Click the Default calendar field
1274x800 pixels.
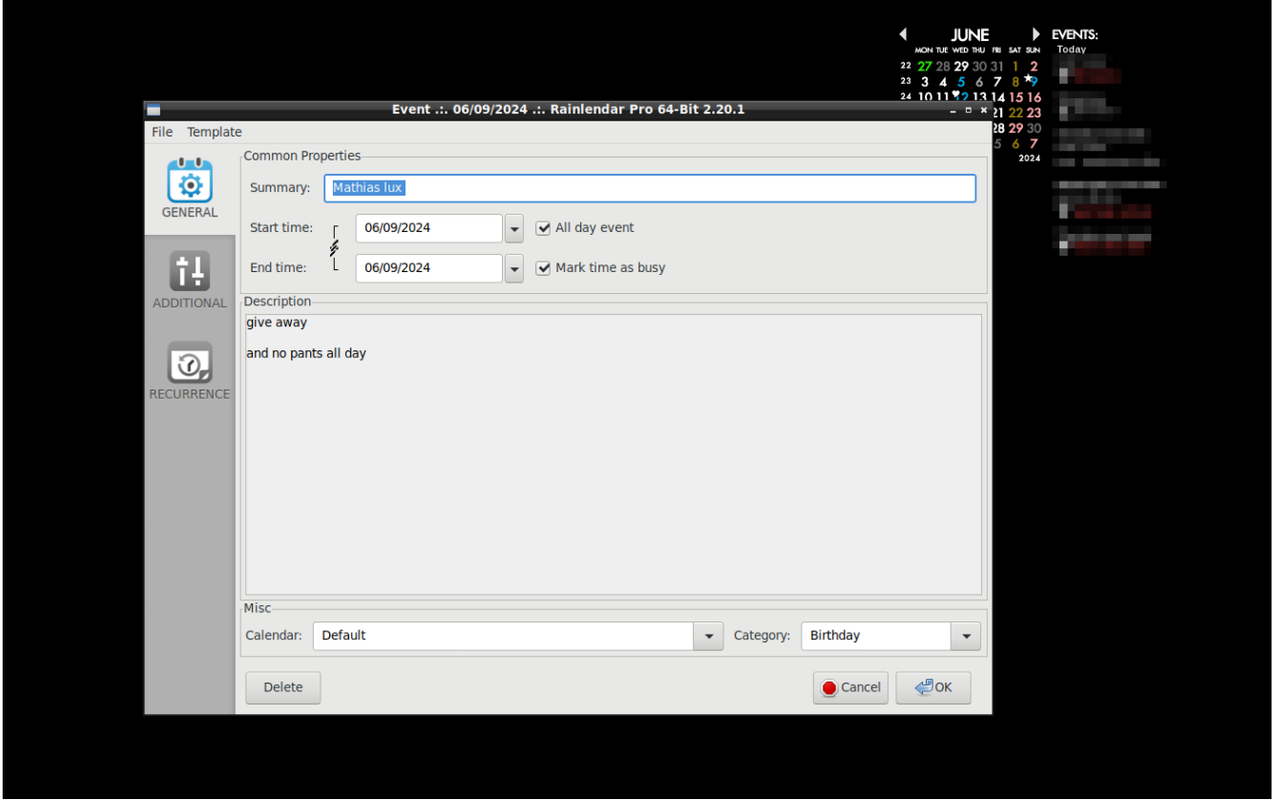click(504, 636)
